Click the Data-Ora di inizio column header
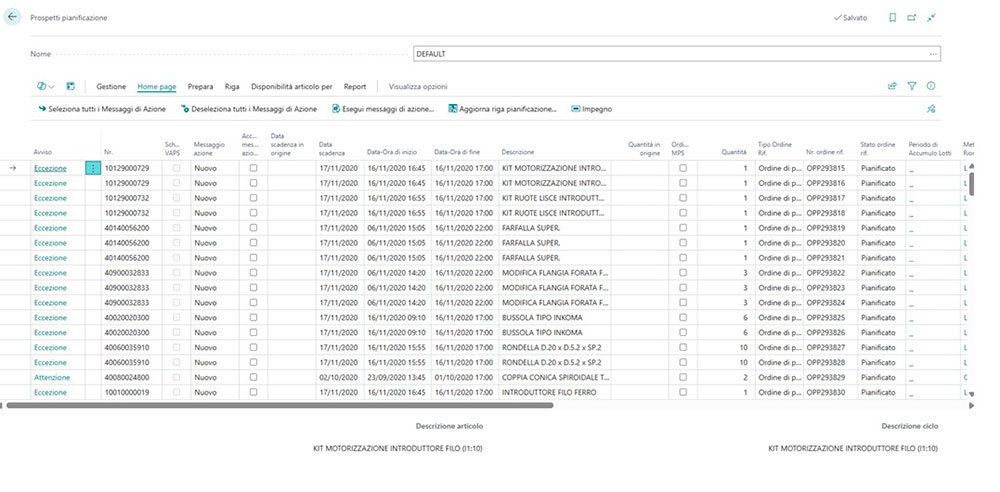 (392, 153)
